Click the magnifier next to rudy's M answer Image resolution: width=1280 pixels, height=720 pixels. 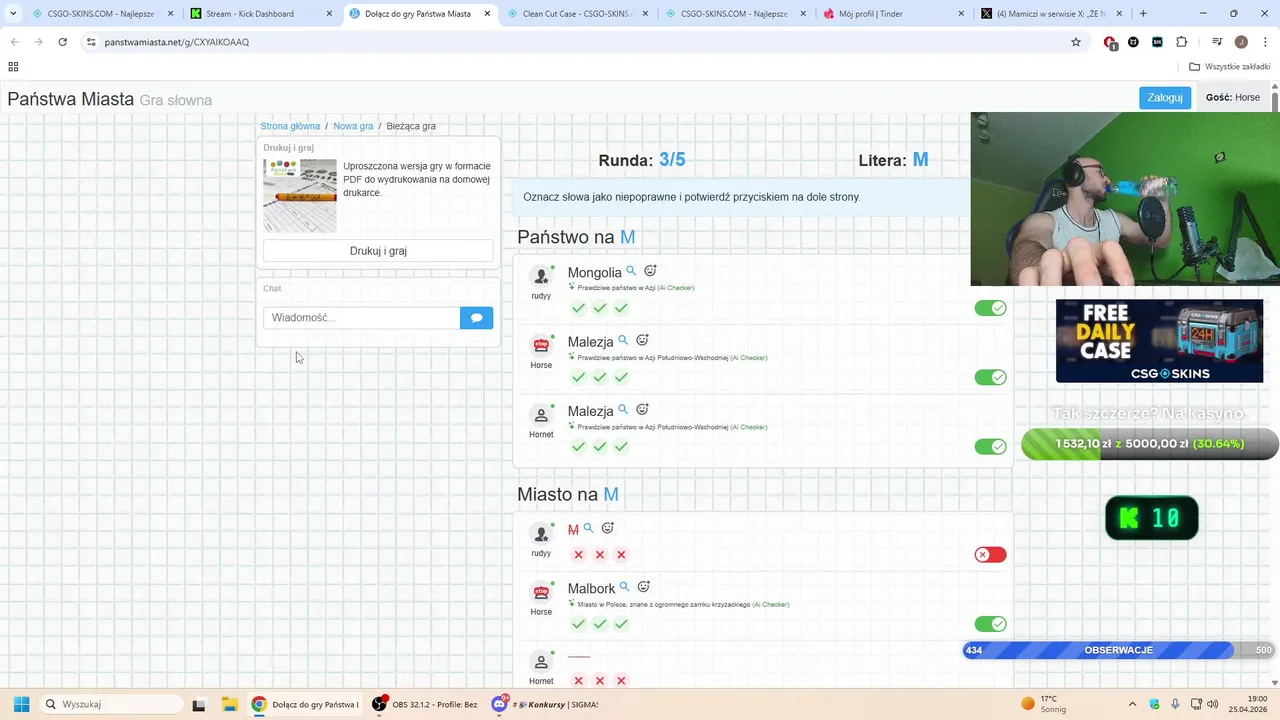588,528
